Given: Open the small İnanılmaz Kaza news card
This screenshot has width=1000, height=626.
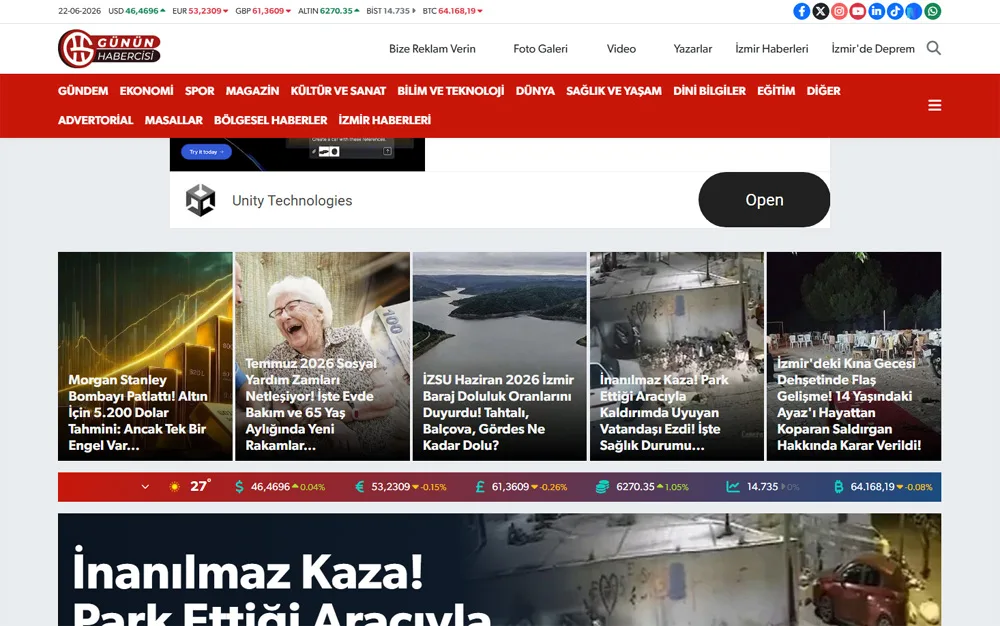Looking at the screenshot, I should [x=677, y=356].
